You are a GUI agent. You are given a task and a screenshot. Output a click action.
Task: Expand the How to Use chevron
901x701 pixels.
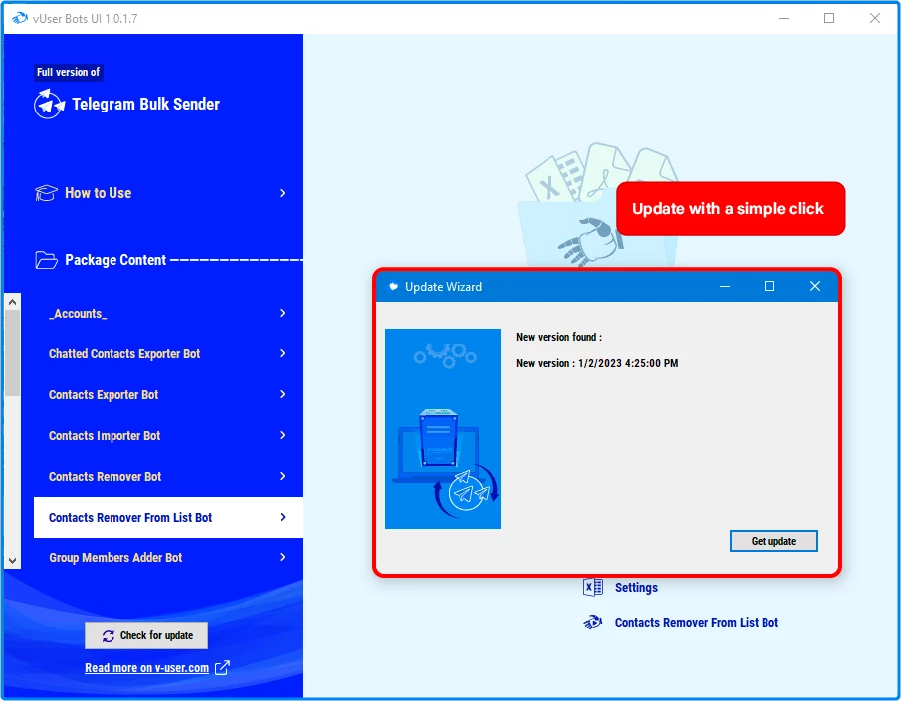point(283,193)
